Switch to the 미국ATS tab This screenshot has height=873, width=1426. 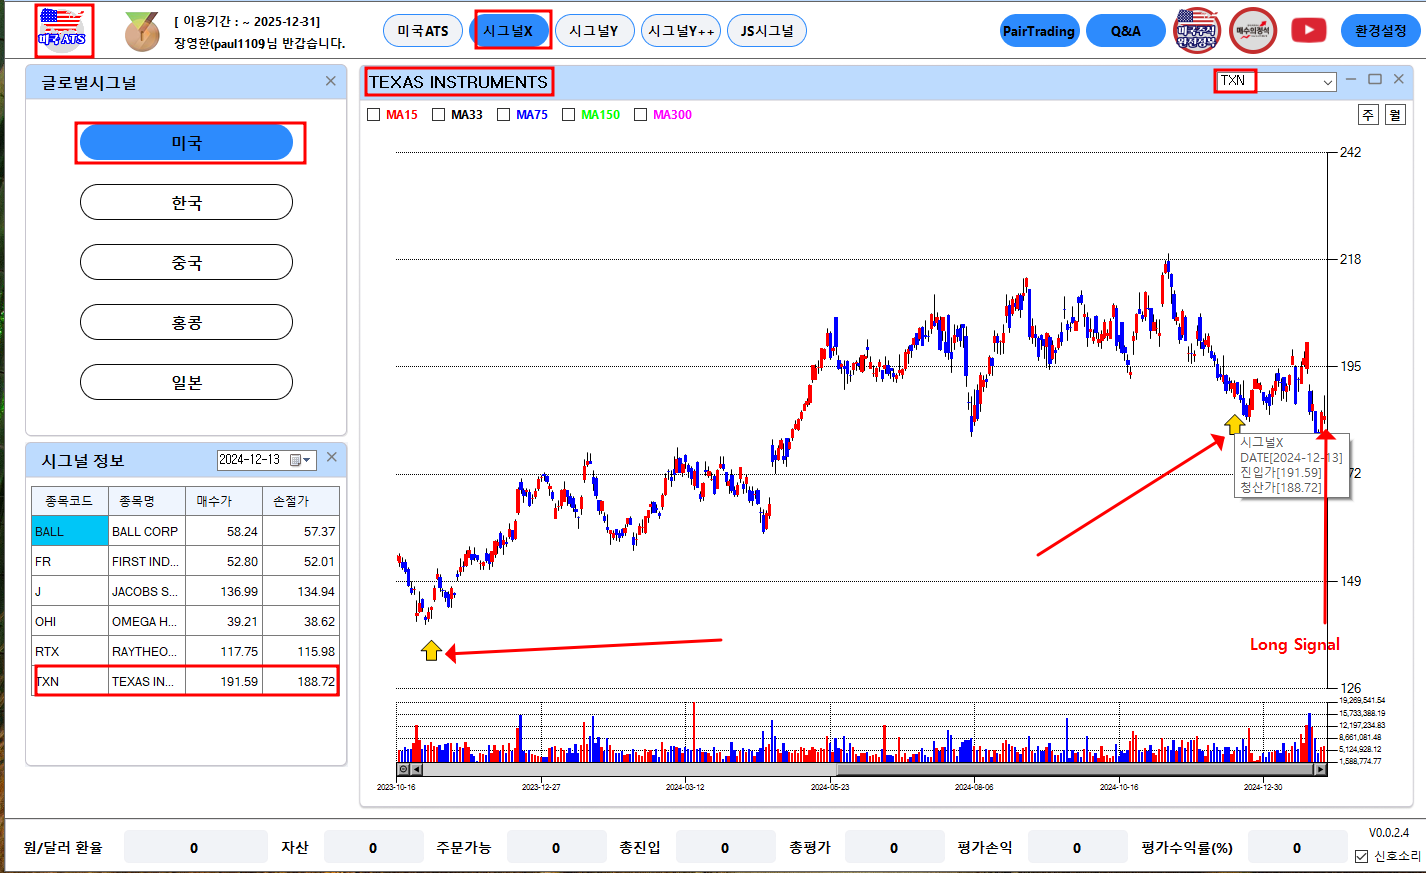423,31
